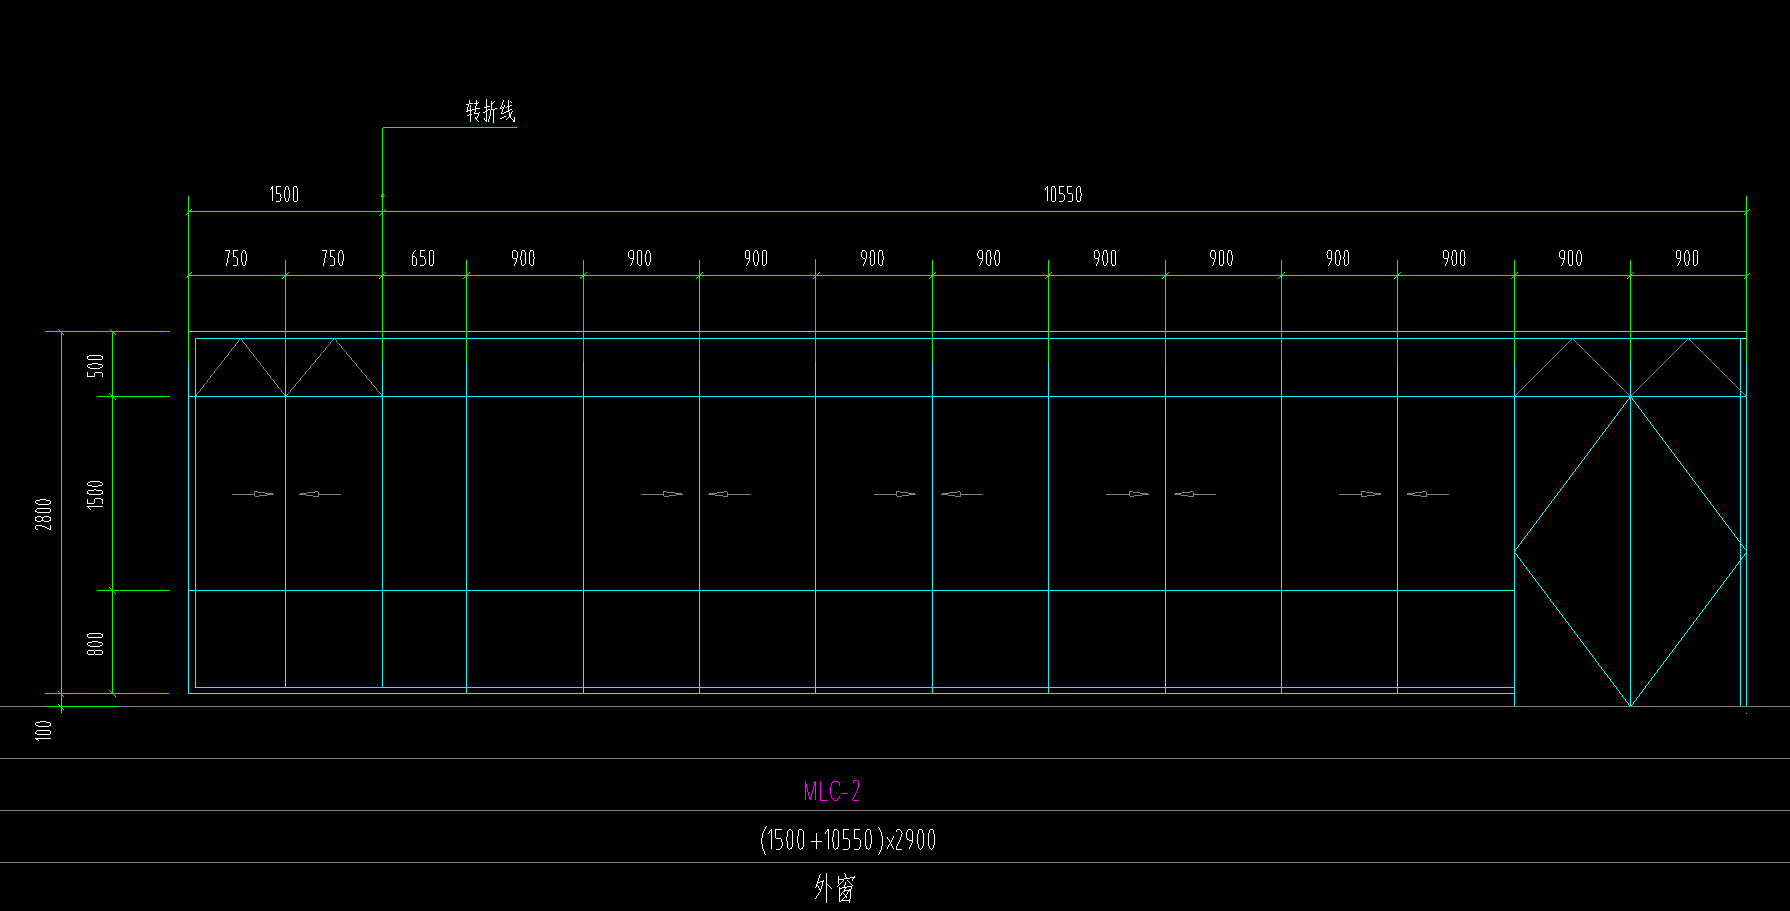Click the 10550 dimension text
The height and width of the screenshot is (911, 1790).
1063,194
